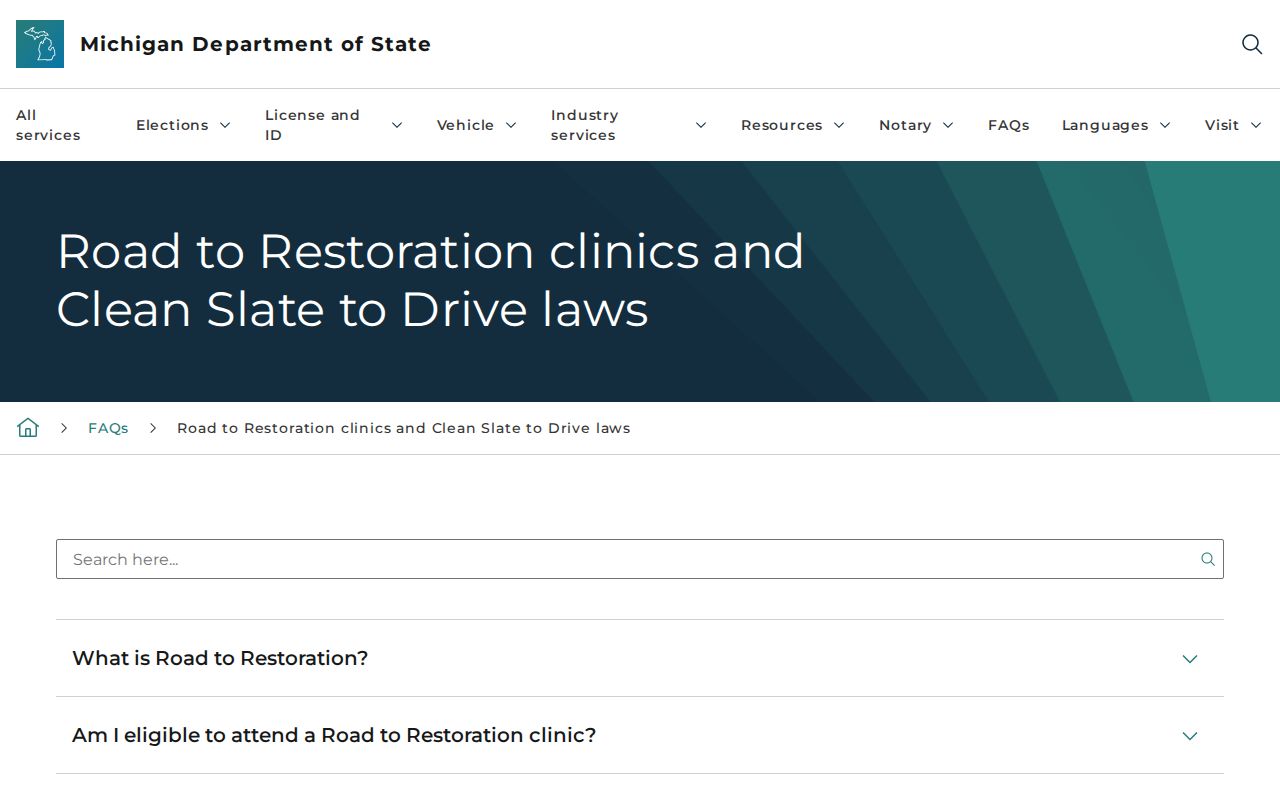This screenshot has height=800, width=1280.
Task: Open the Visit menu
Action: (1233, 125)
